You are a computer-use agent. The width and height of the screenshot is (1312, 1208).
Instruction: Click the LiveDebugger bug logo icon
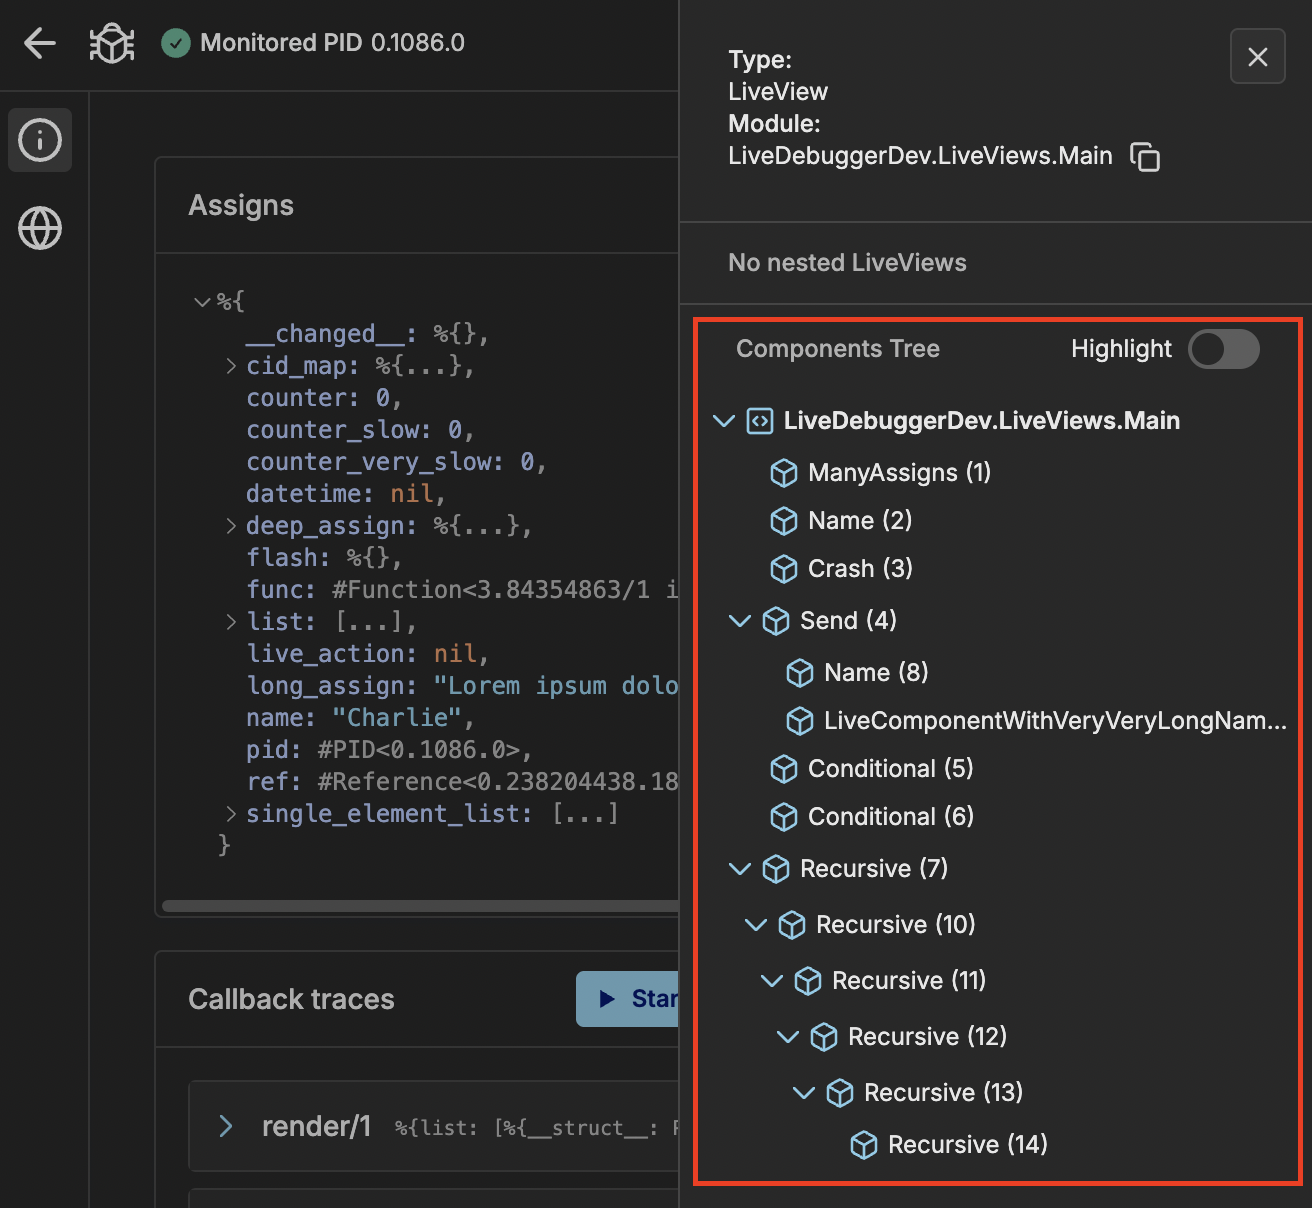click(112, 43)
